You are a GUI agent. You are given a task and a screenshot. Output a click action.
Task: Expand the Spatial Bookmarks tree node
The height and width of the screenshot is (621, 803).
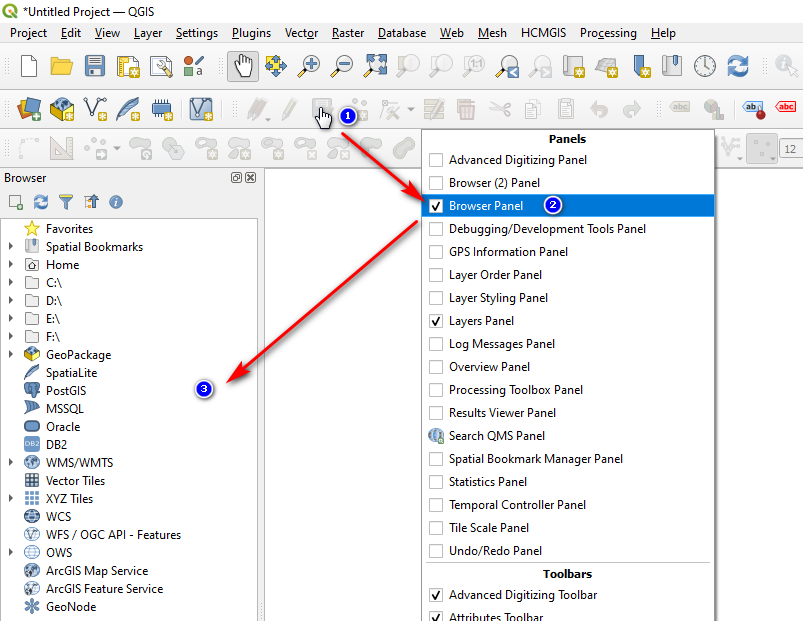coord(11,246)
